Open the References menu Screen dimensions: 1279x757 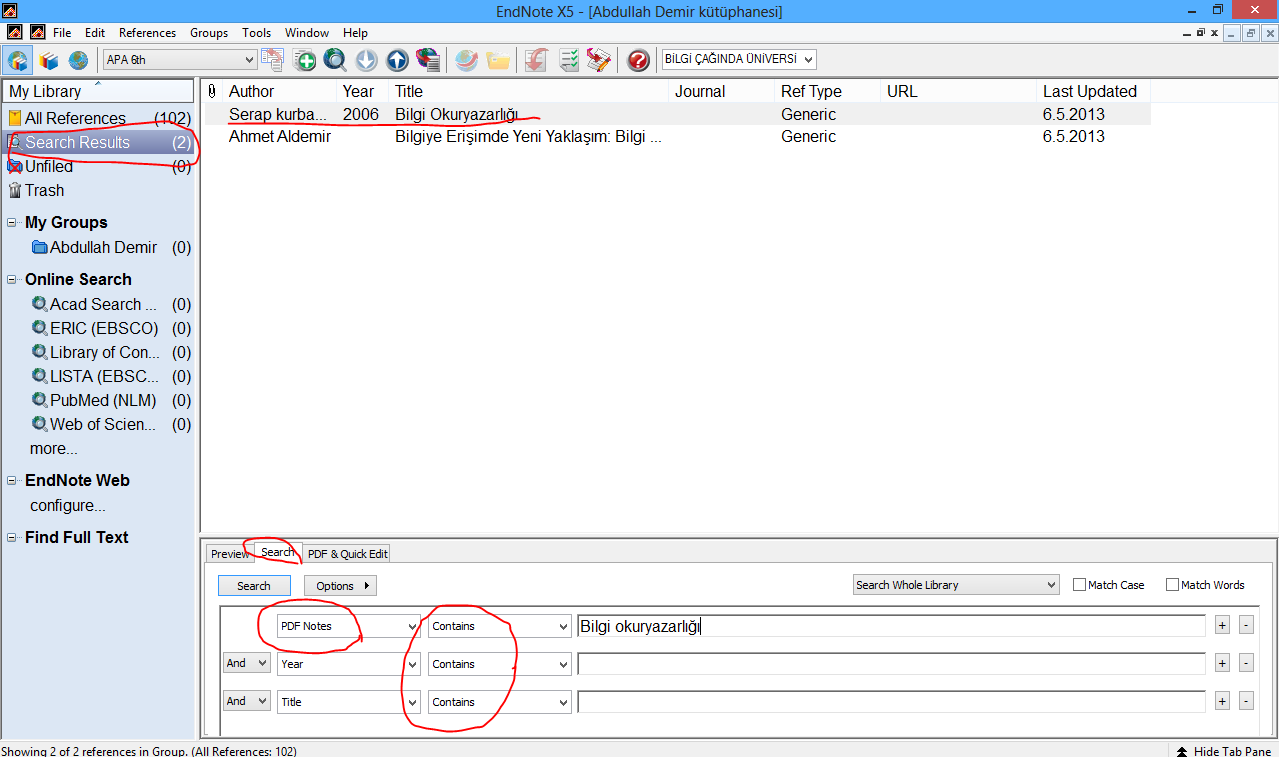click(x=147, y=33)
